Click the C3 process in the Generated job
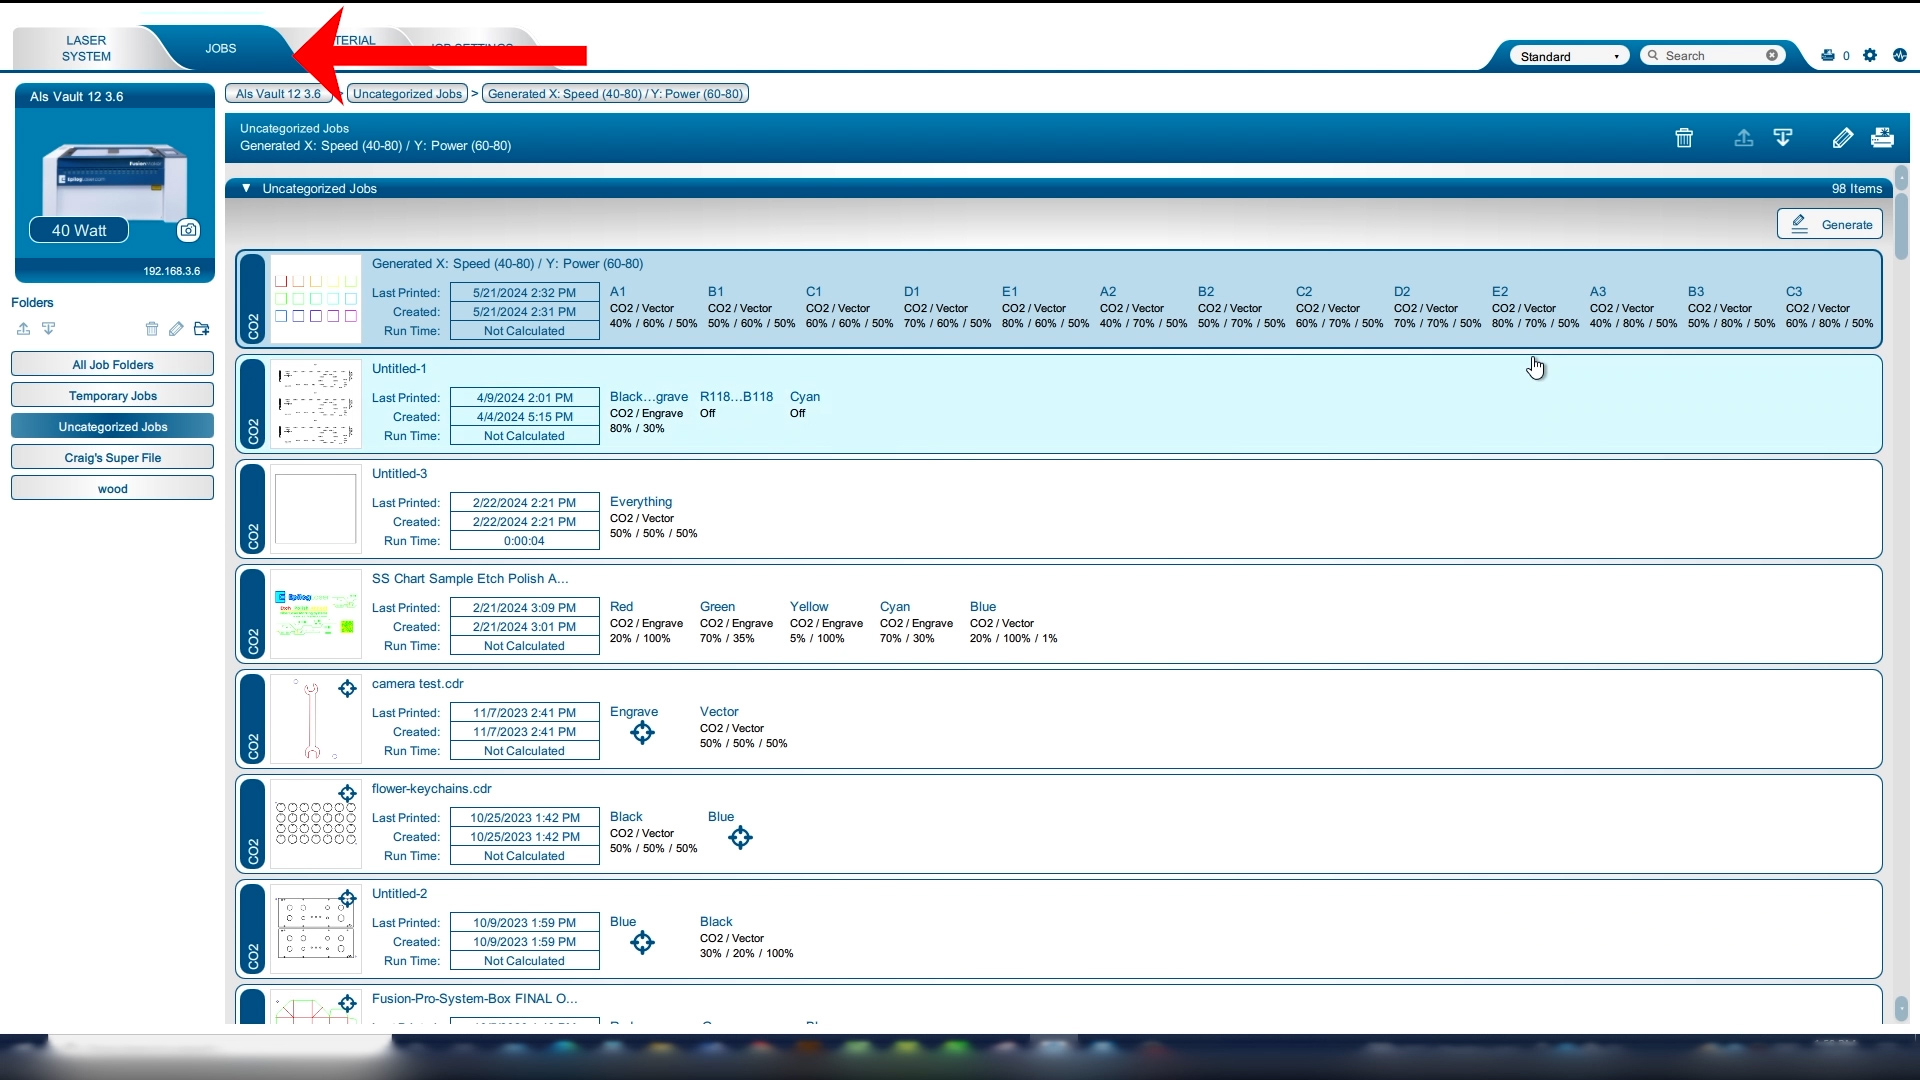This screenshot has width=1920, height=1080. pos(1829,307)
